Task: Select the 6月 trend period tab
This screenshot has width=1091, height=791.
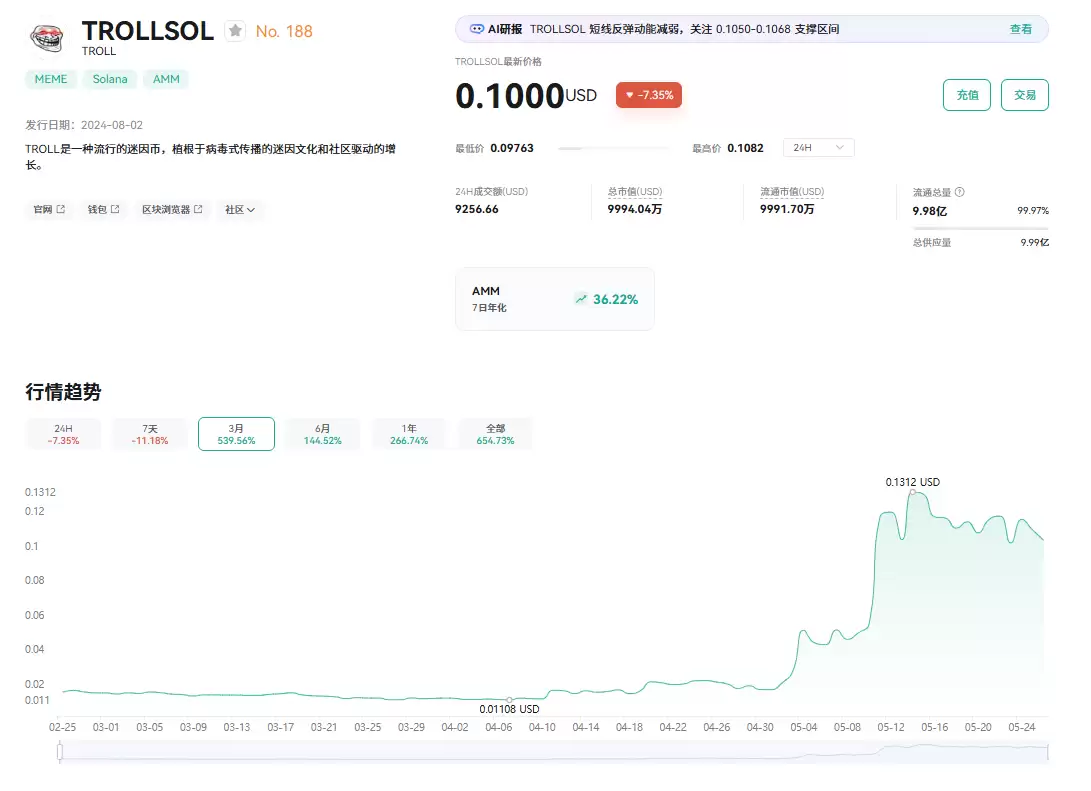Action: pyautogui.click(x=322, y=434)
